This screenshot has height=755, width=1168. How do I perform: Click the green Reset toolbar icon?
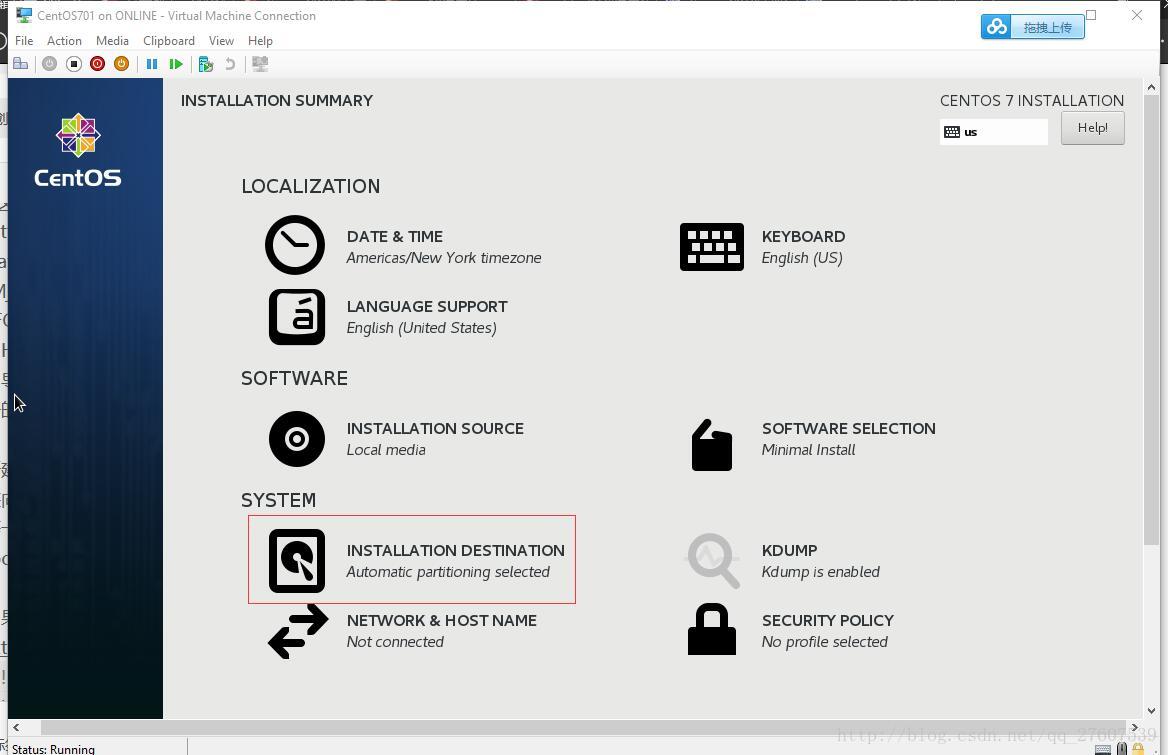tap(176, 64)
